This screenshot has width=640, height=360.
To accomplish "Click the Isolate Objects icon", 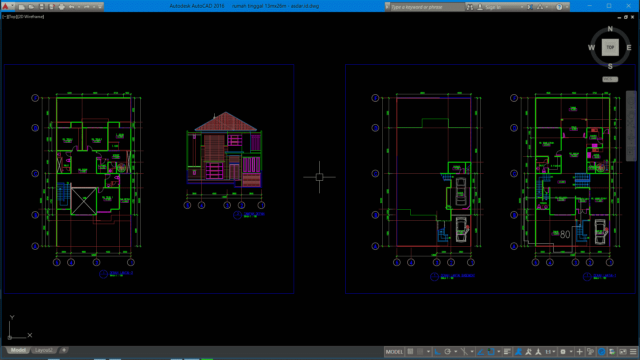I will [x=612, y=352].
